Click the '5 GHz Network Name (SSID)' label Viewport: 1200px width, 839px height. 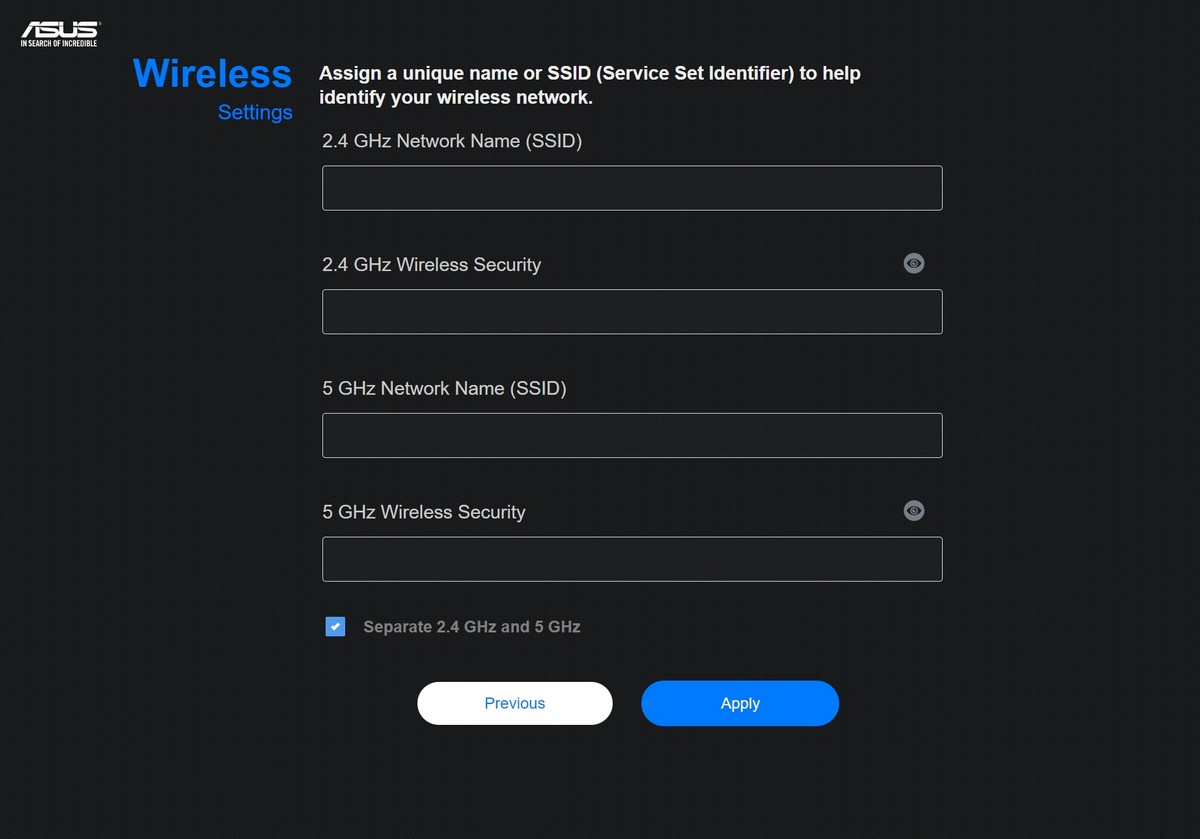(x=445, y=388)
